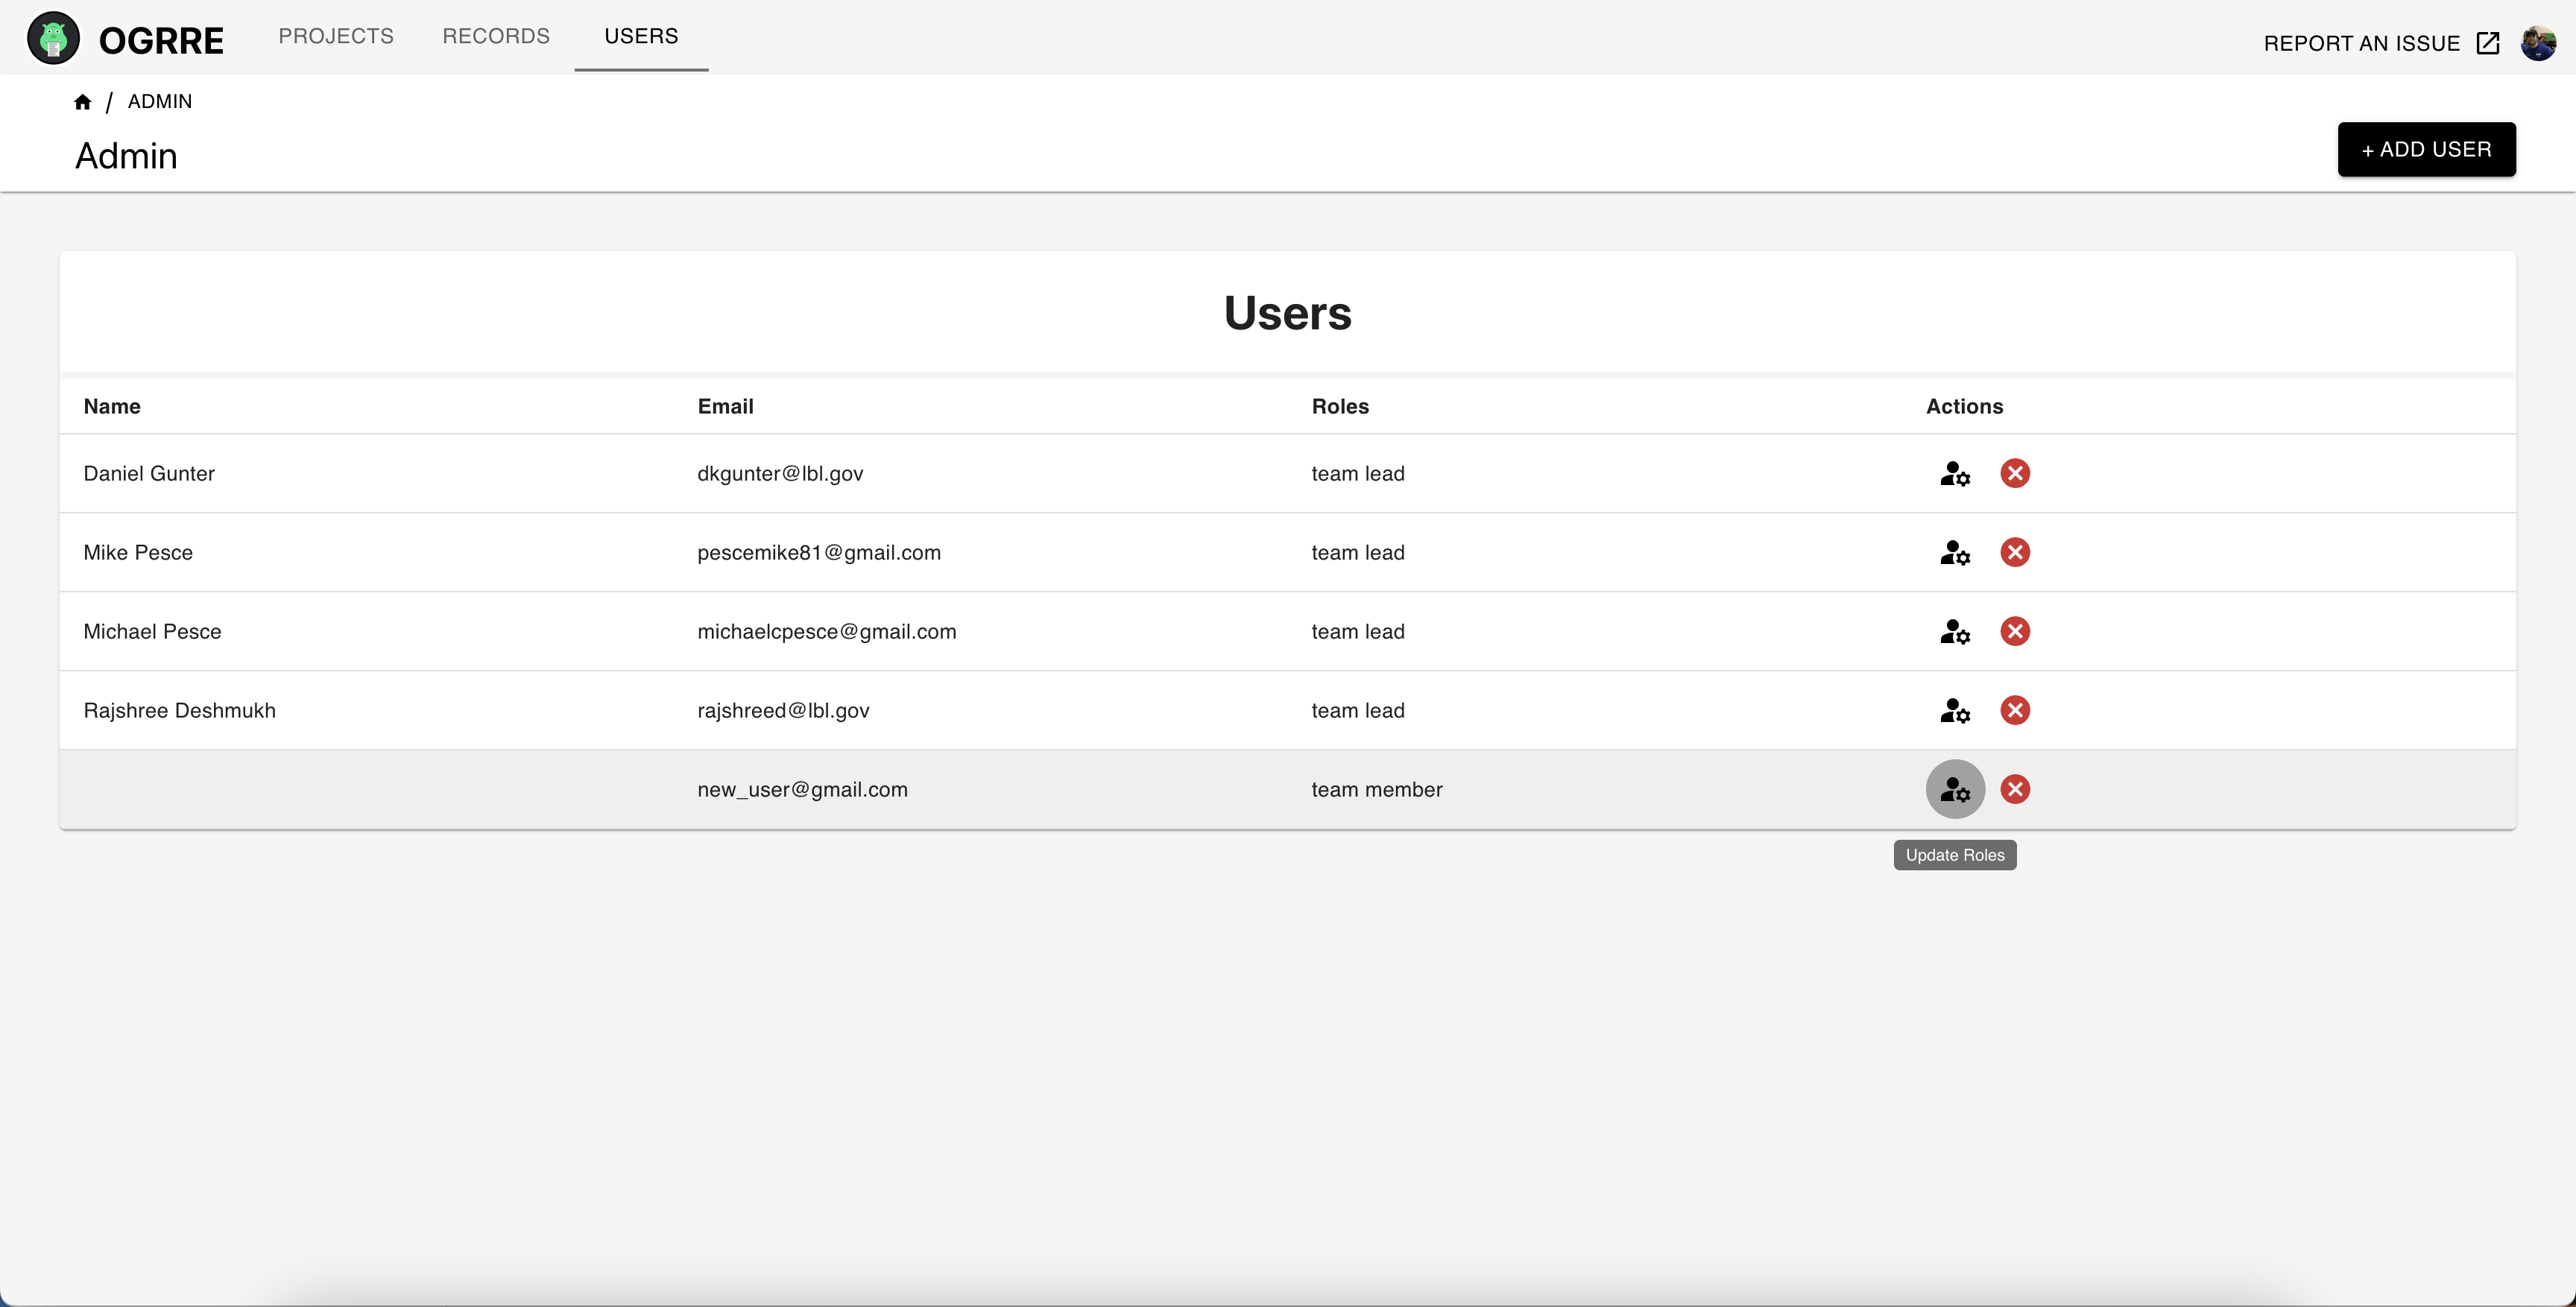The height and width of the screenshot is (1307, 2576).
Task: Click Report an Issue link
Action: (x=2361, y=43)
